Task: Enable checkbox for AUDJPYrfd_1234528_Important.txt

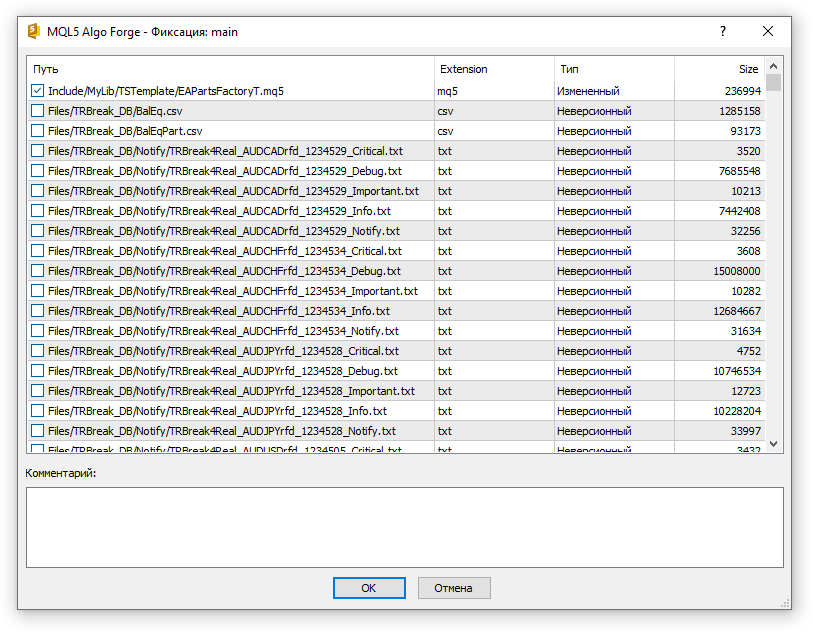Action: tap(37, 391)
